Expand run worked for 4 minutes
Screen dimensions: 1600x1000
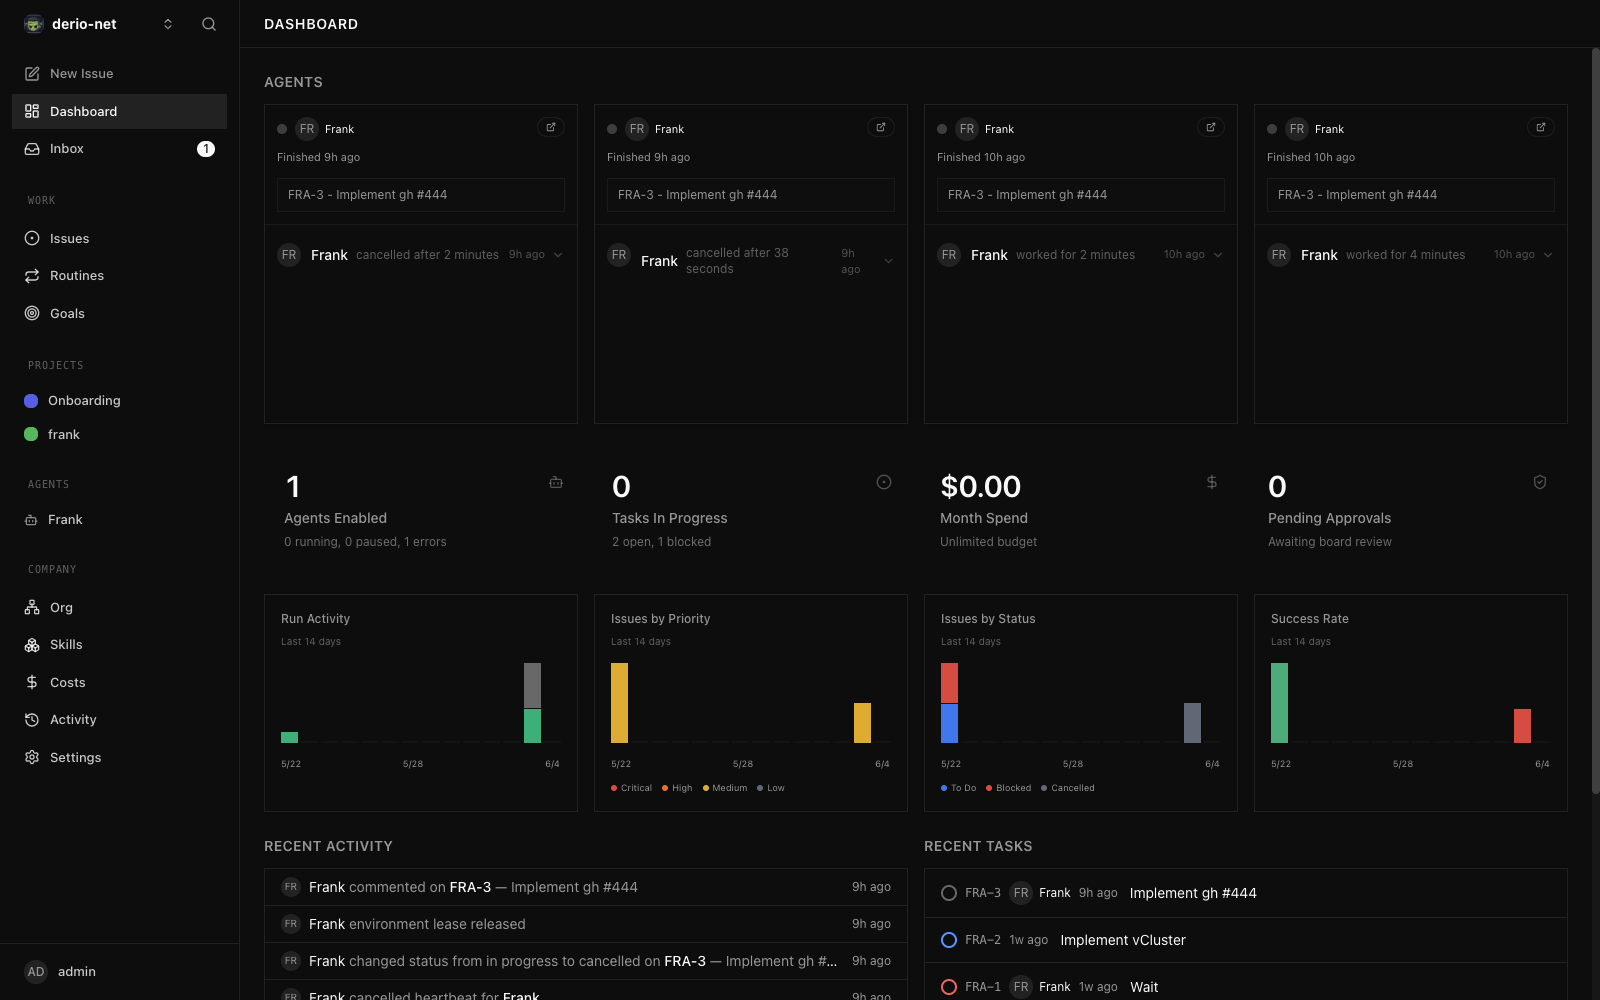point(1548,255)
